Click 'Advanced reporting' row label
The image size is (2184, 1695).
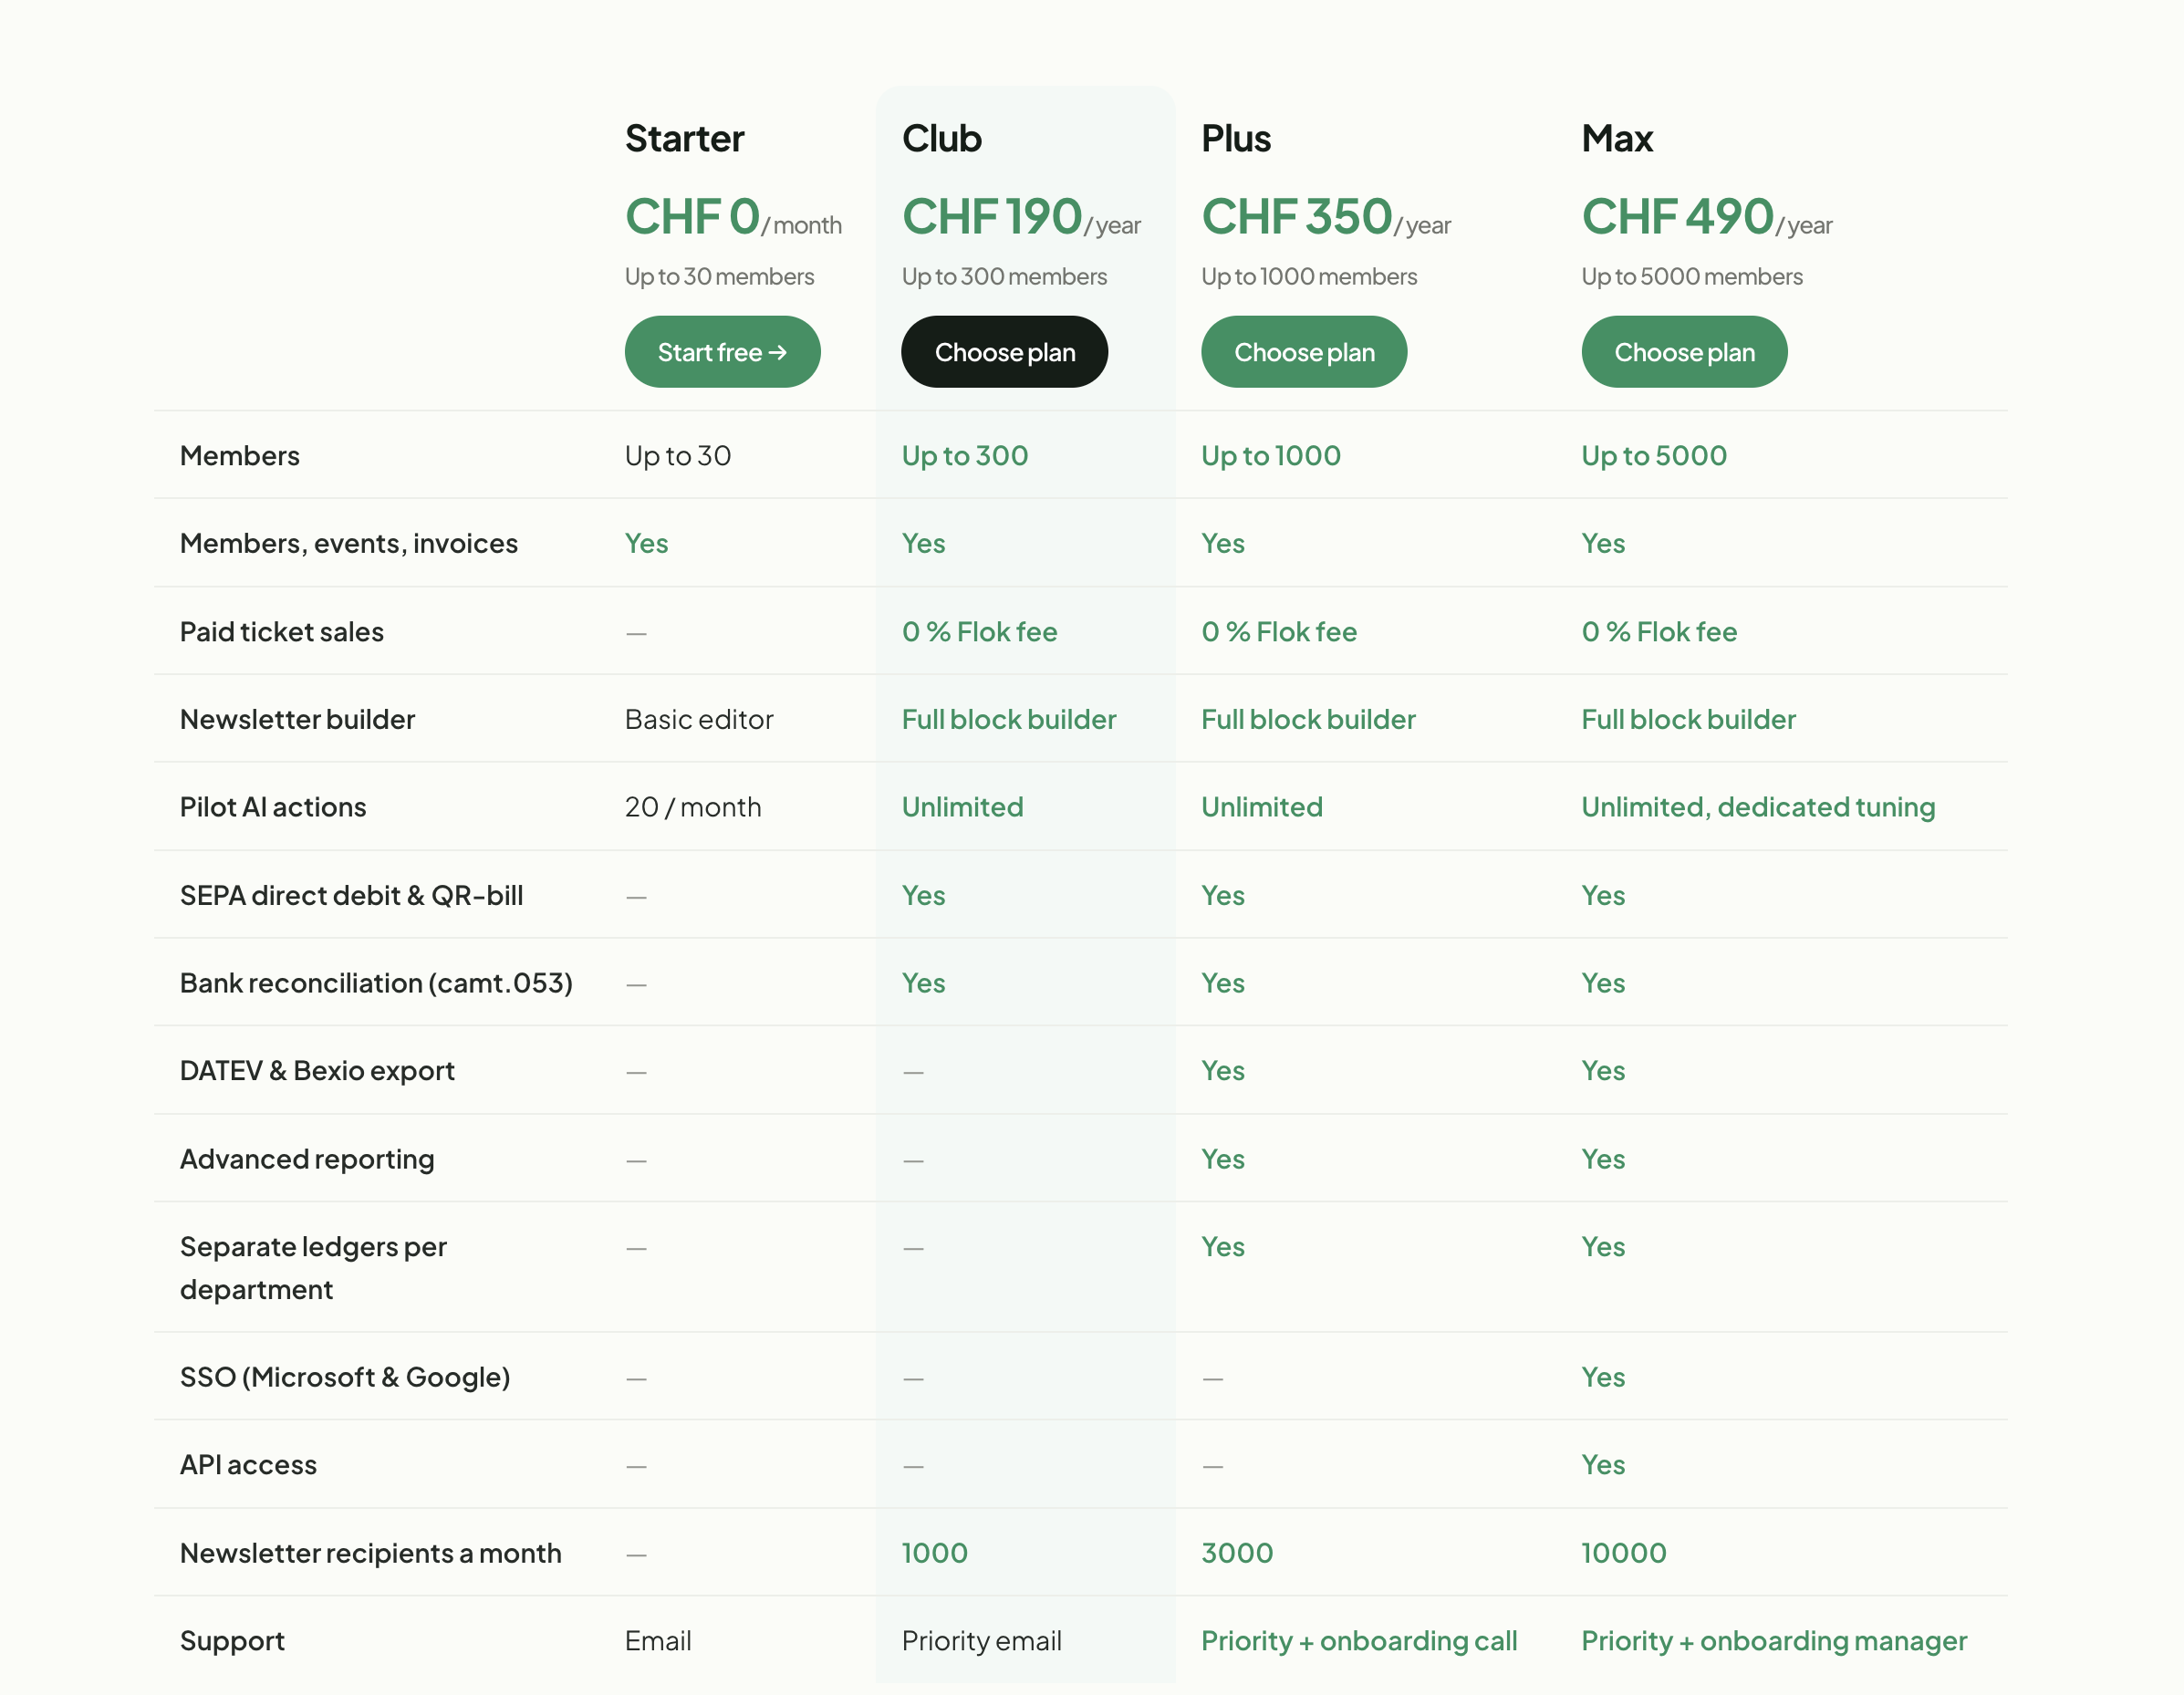click(307, 1160)
